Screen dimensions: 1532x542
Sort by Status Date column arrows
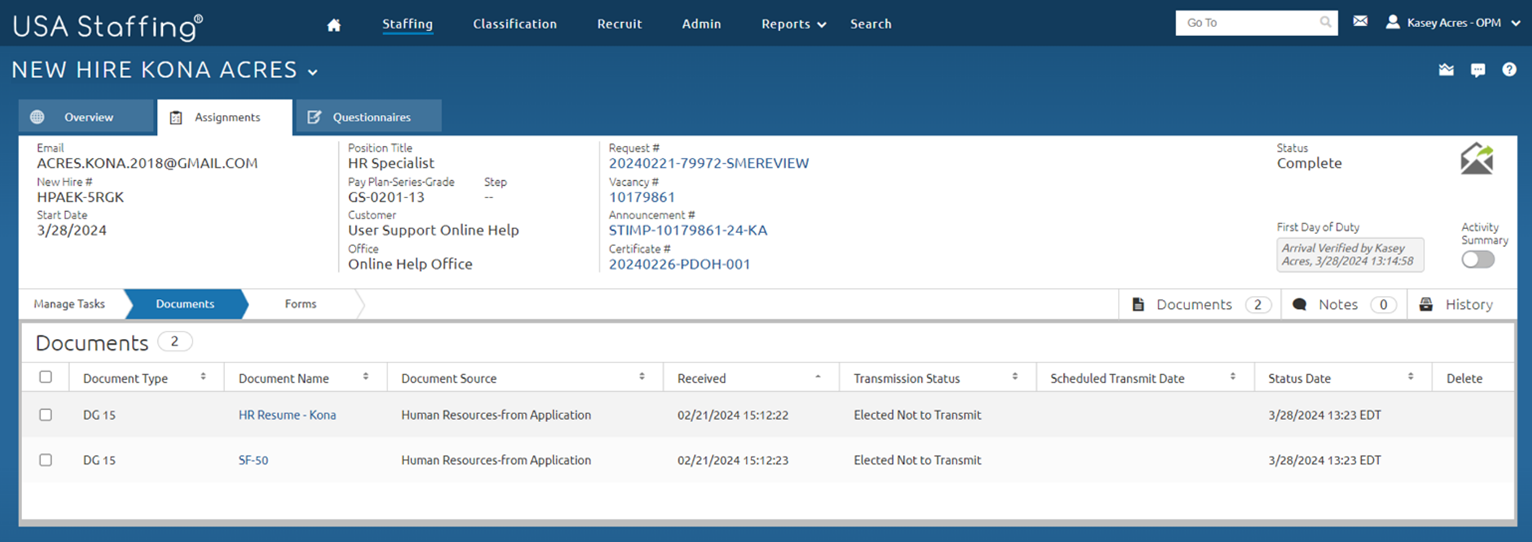tap(1410, 377)
